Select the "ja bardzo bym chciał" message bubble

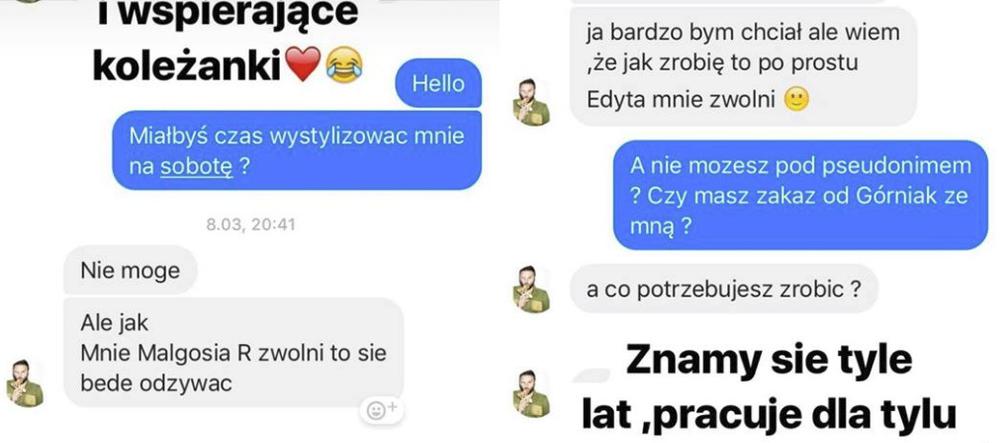pyautogui.click(x=743, y=66)
